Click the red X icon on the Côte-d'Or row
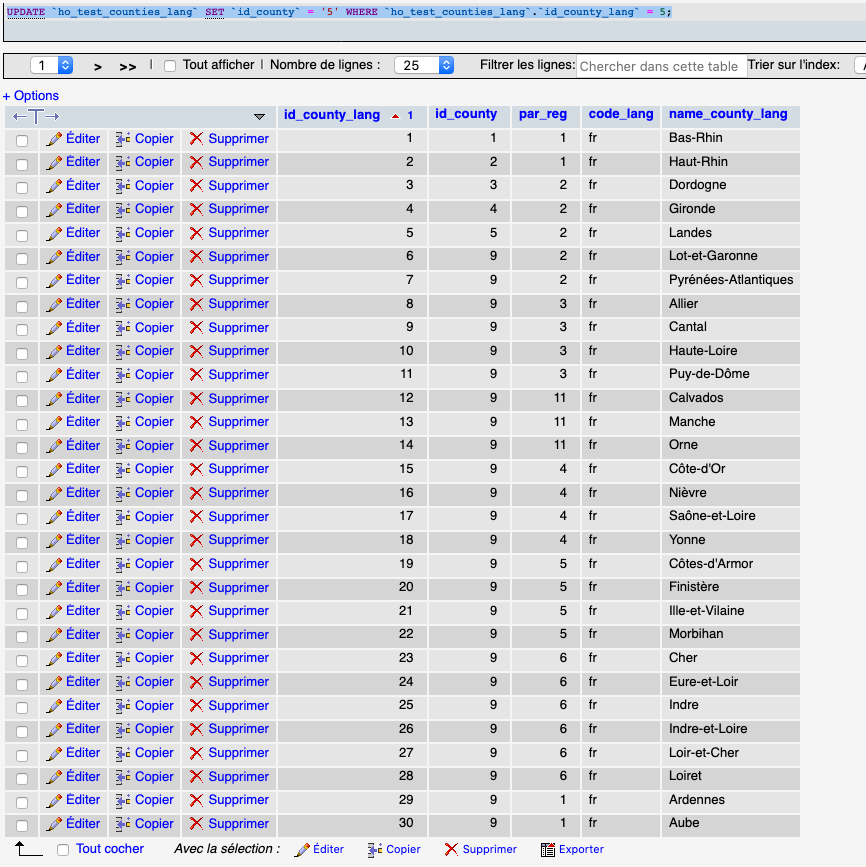This screenshot has height=867, width=866. (196, 469)
